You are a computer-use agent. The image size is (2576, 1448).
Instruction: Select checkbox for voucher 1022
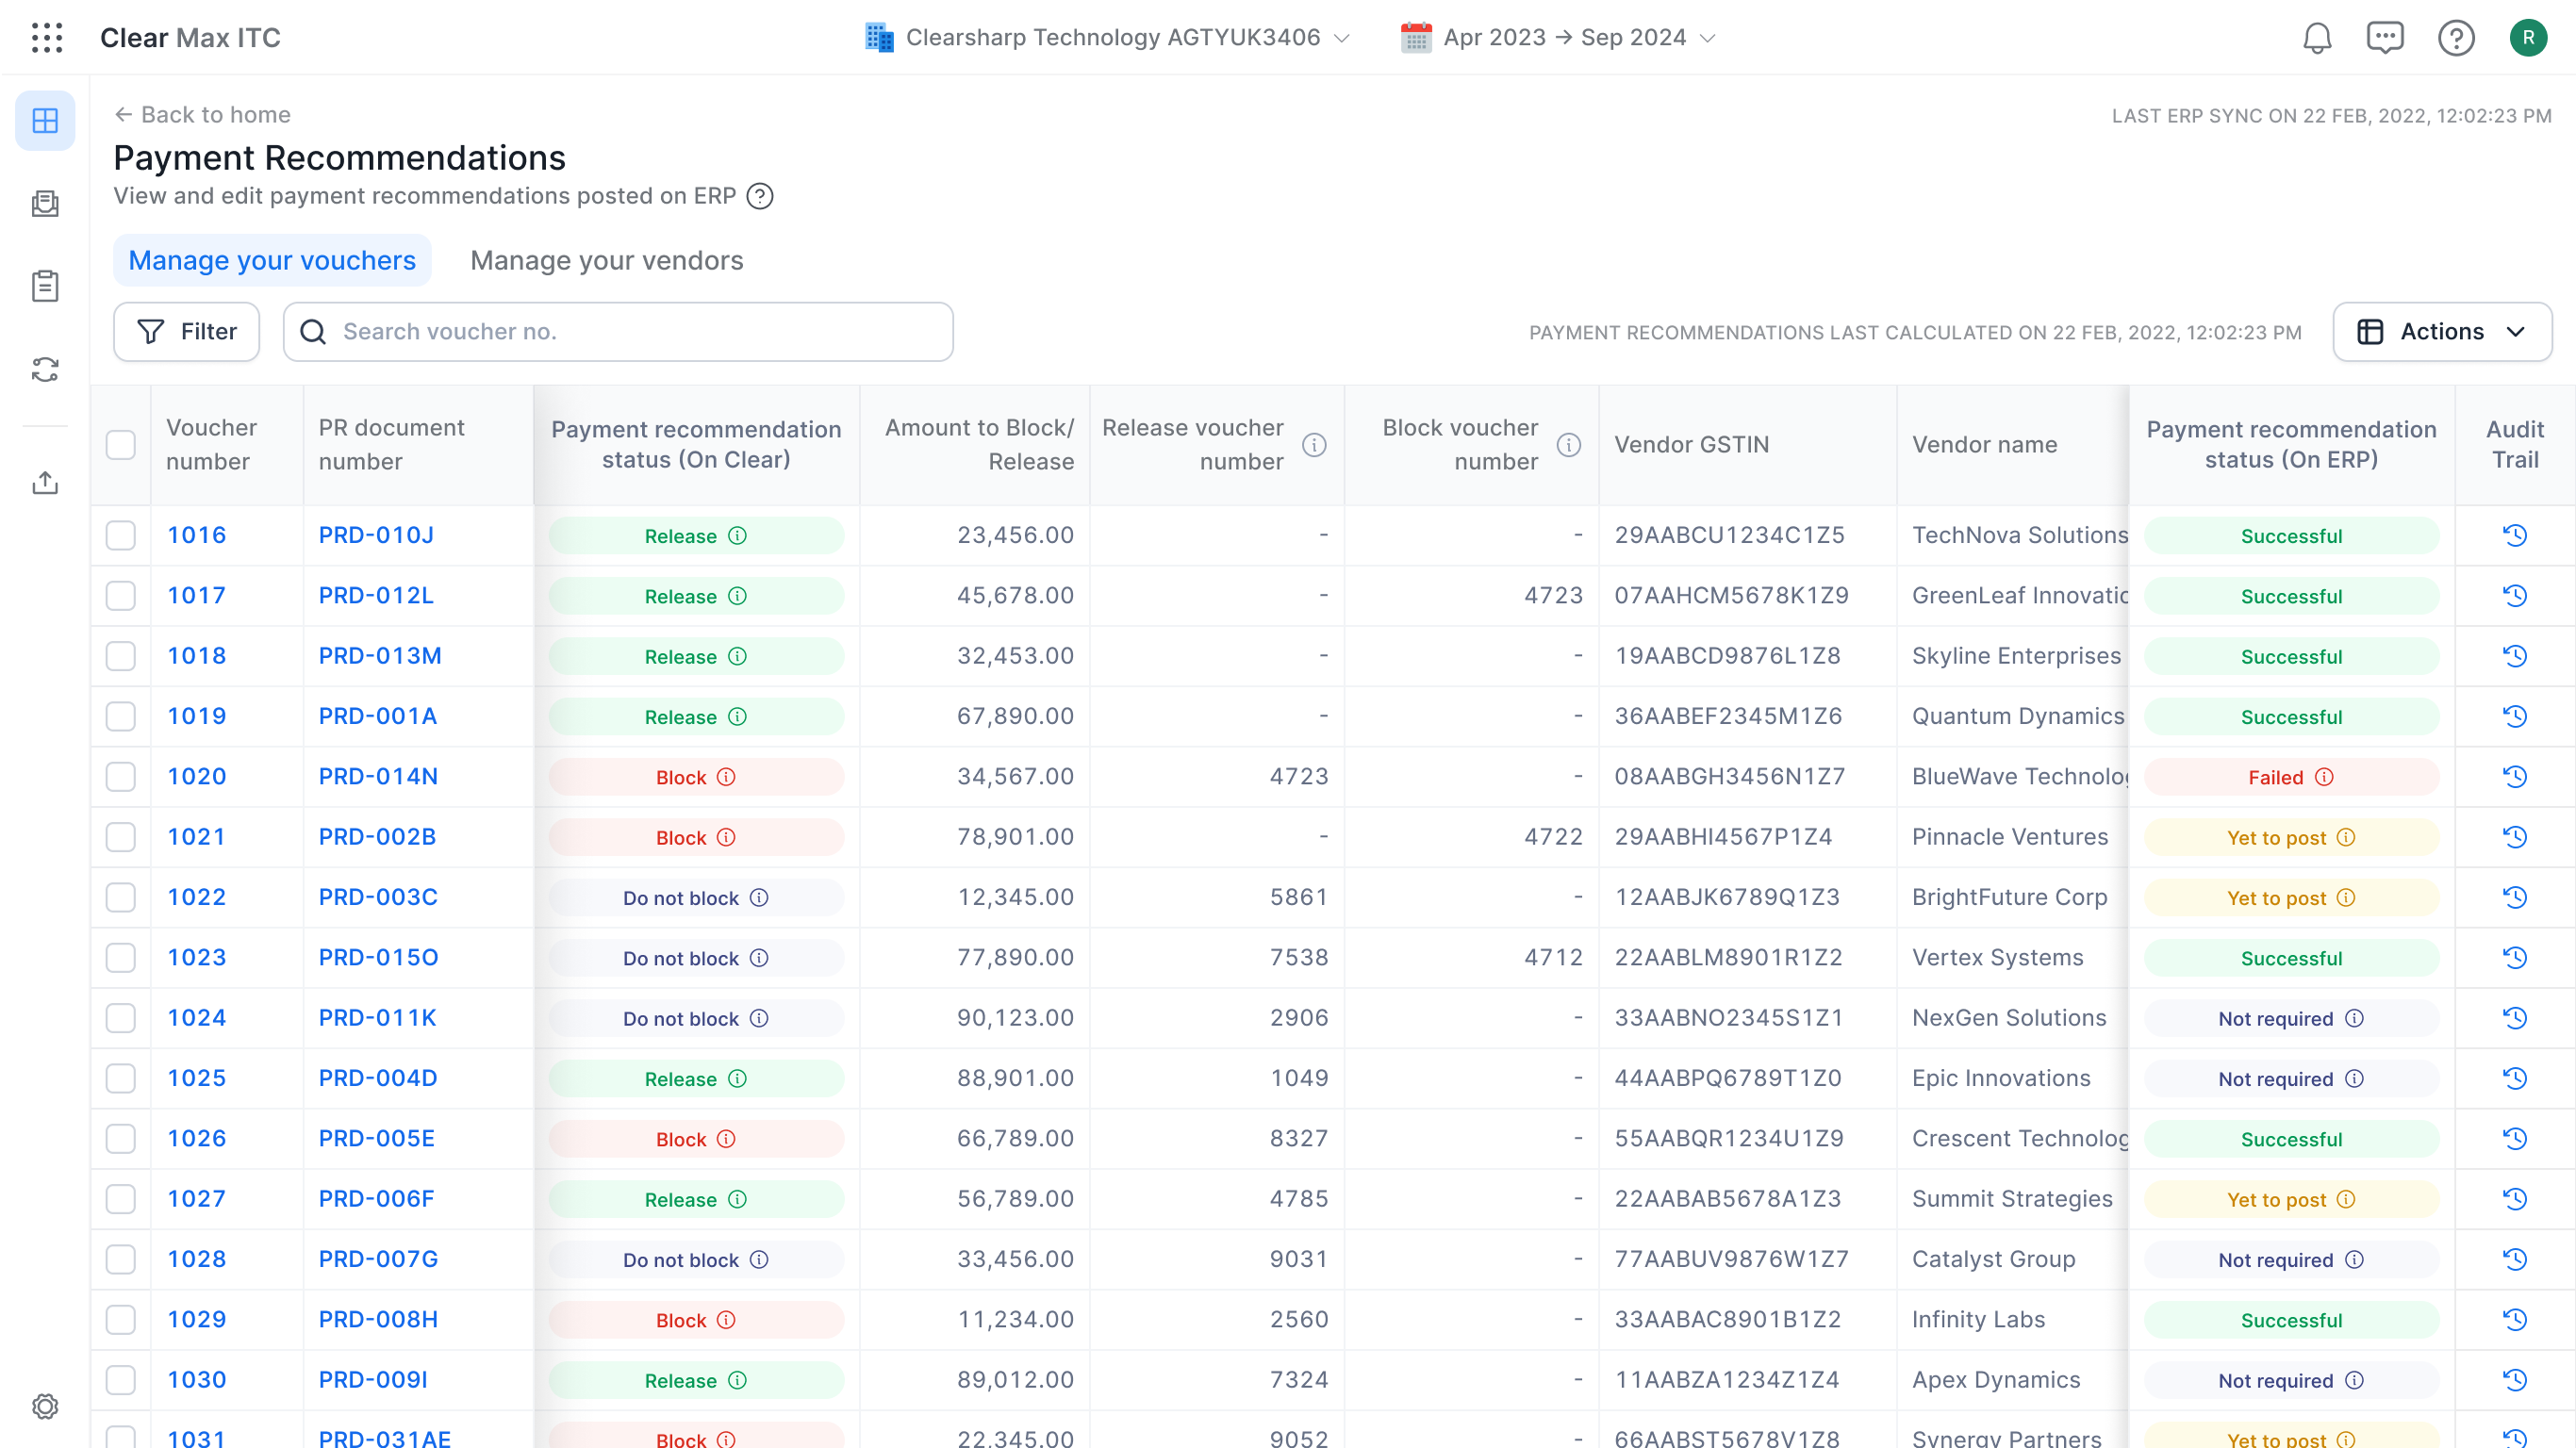tap(121, 898)
